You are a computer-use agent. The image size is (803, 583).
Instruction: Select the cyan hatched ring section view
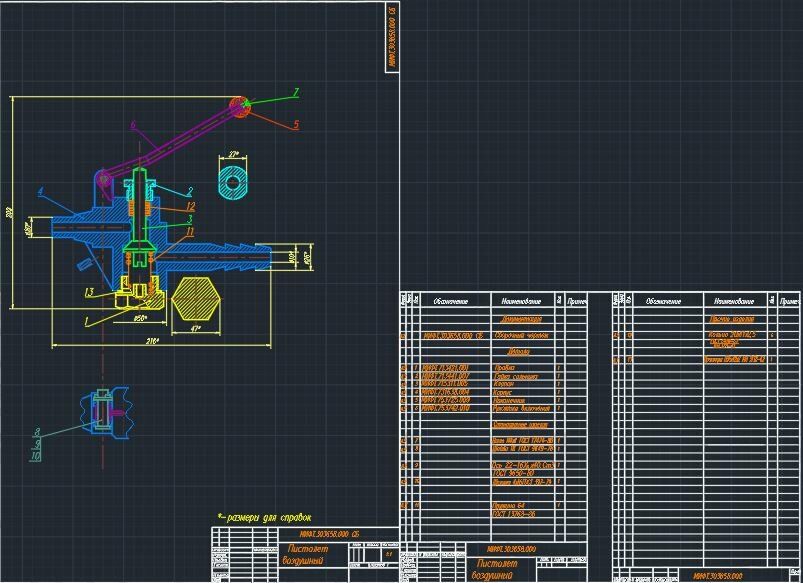(233, 182)
